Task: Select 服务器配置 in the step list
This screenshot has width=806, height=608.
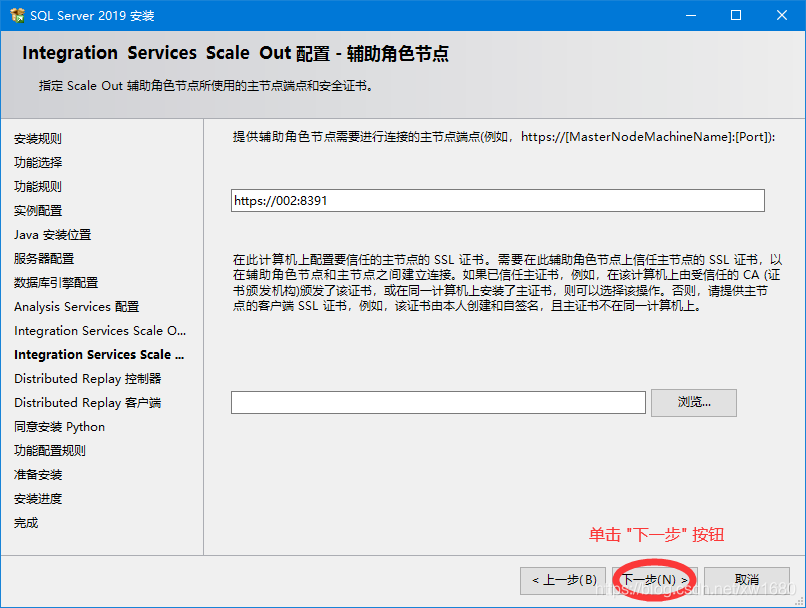Action: tap(44, 259)
